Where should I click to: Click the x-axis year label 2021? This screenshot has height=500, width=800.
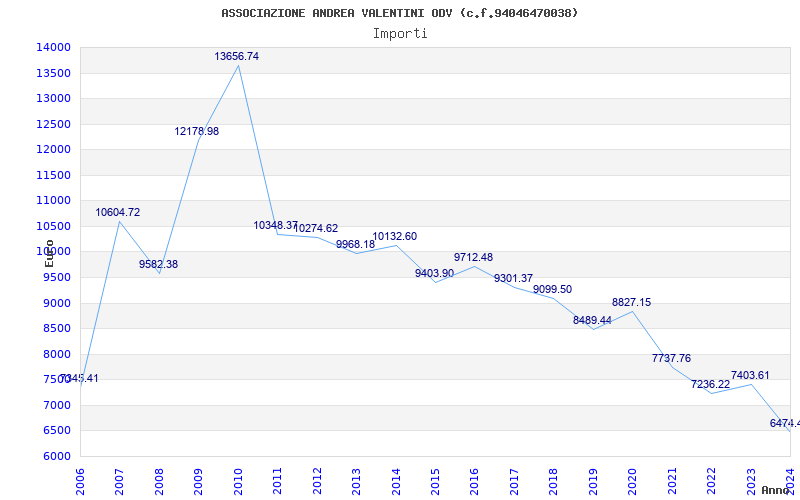coord(672,481)
